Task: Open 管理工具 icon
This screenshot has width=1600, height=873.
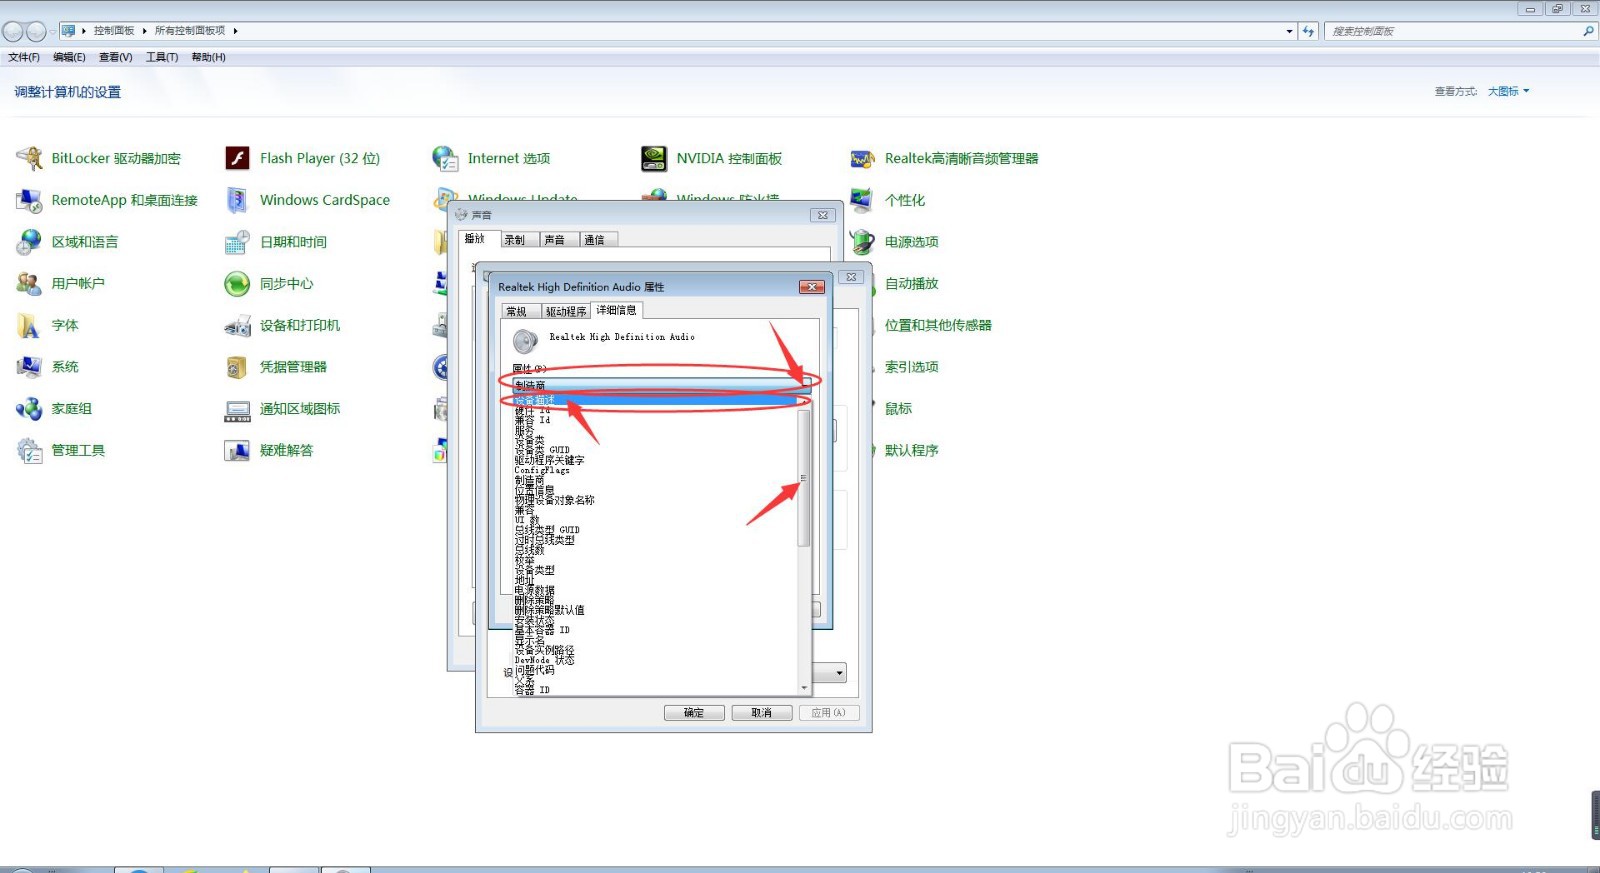Action: 29,451
